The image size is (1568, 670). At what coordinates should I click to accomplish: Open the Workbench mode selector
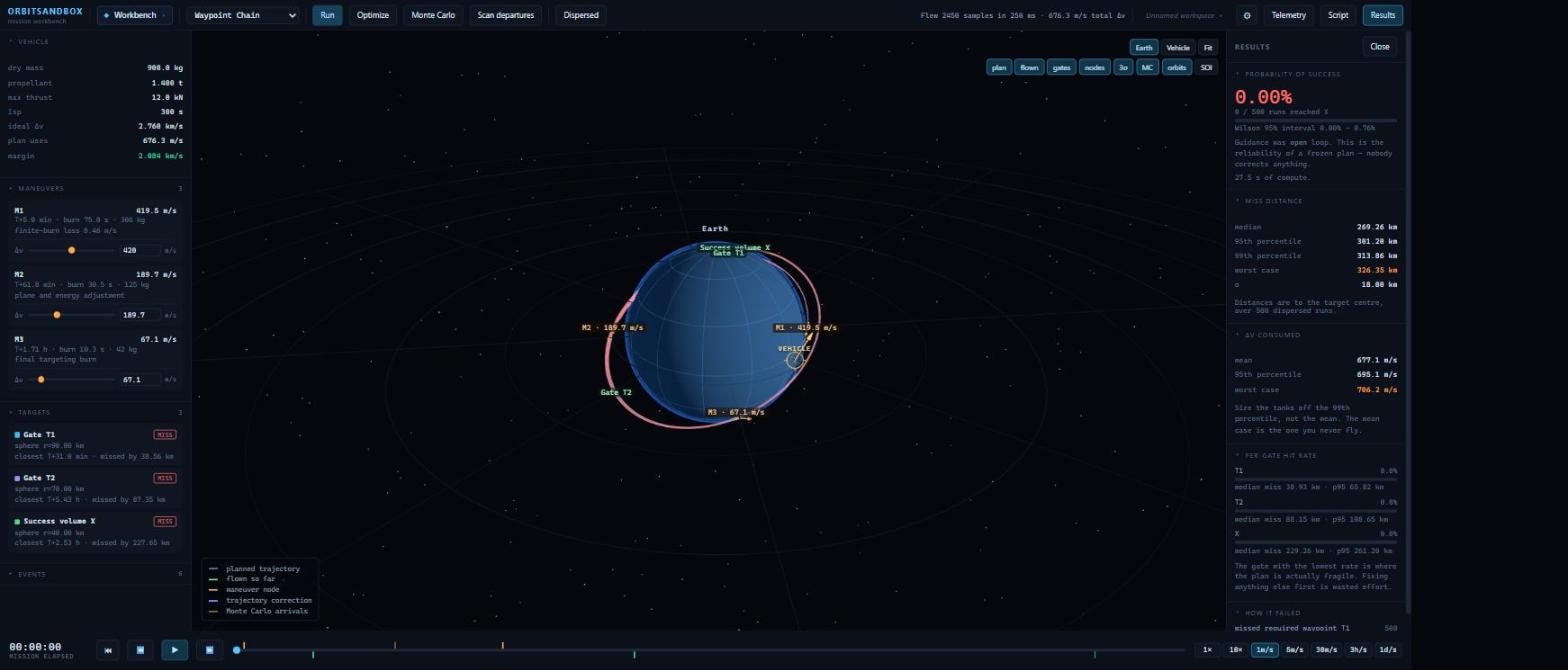point(135,15)
